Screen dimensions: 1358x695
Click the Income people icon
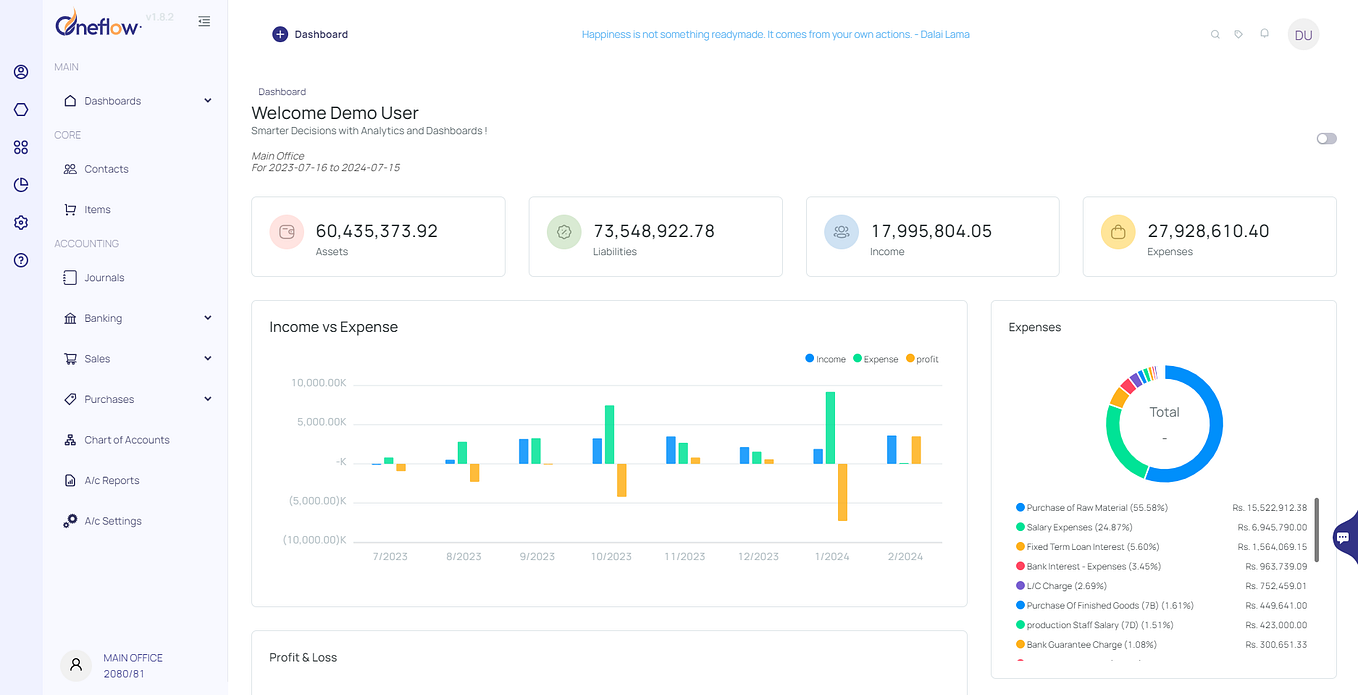click(841, 232)
